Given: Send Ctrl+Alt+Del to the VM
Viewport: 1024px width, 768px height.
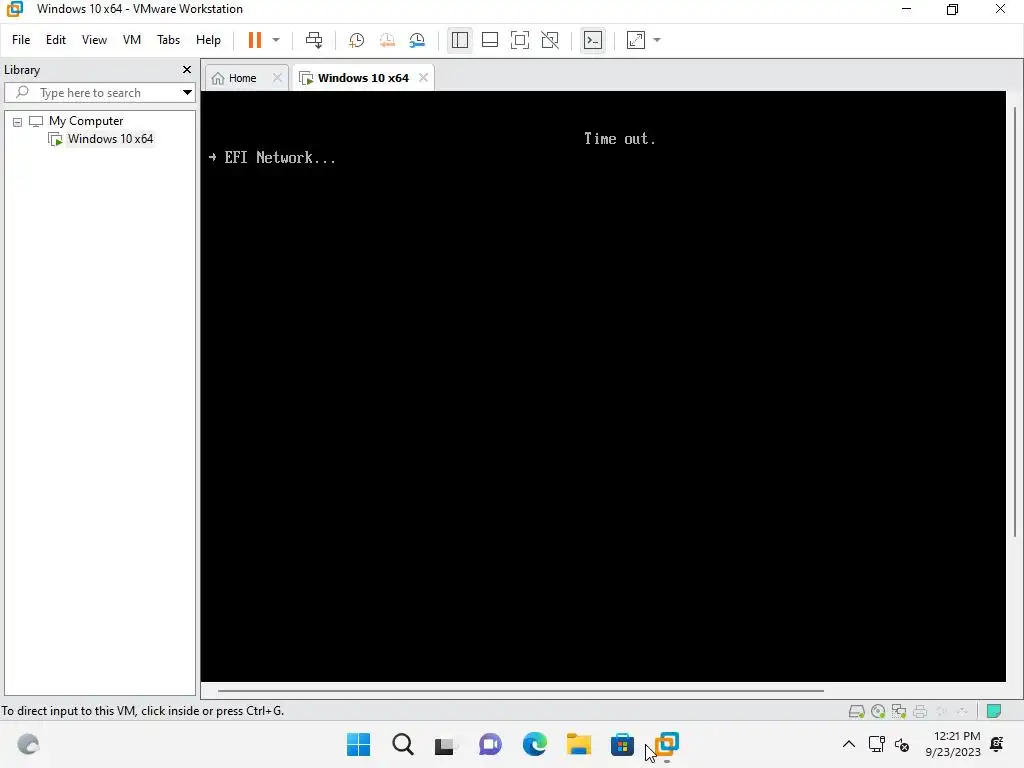Looking at the screenshot, I should pyautogui.click(x=314, y=40).
